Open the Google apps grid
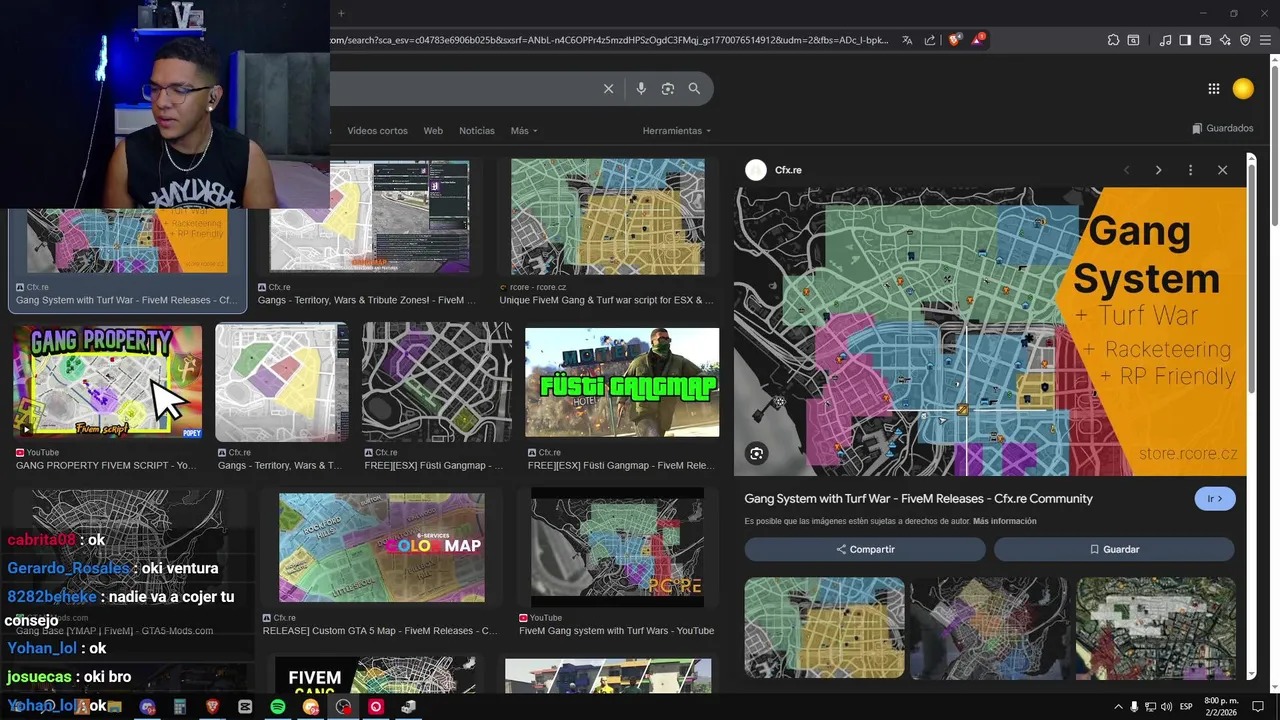This screenshot has height=720, width=1280. pyautogui.click(x=1213, y=89)
